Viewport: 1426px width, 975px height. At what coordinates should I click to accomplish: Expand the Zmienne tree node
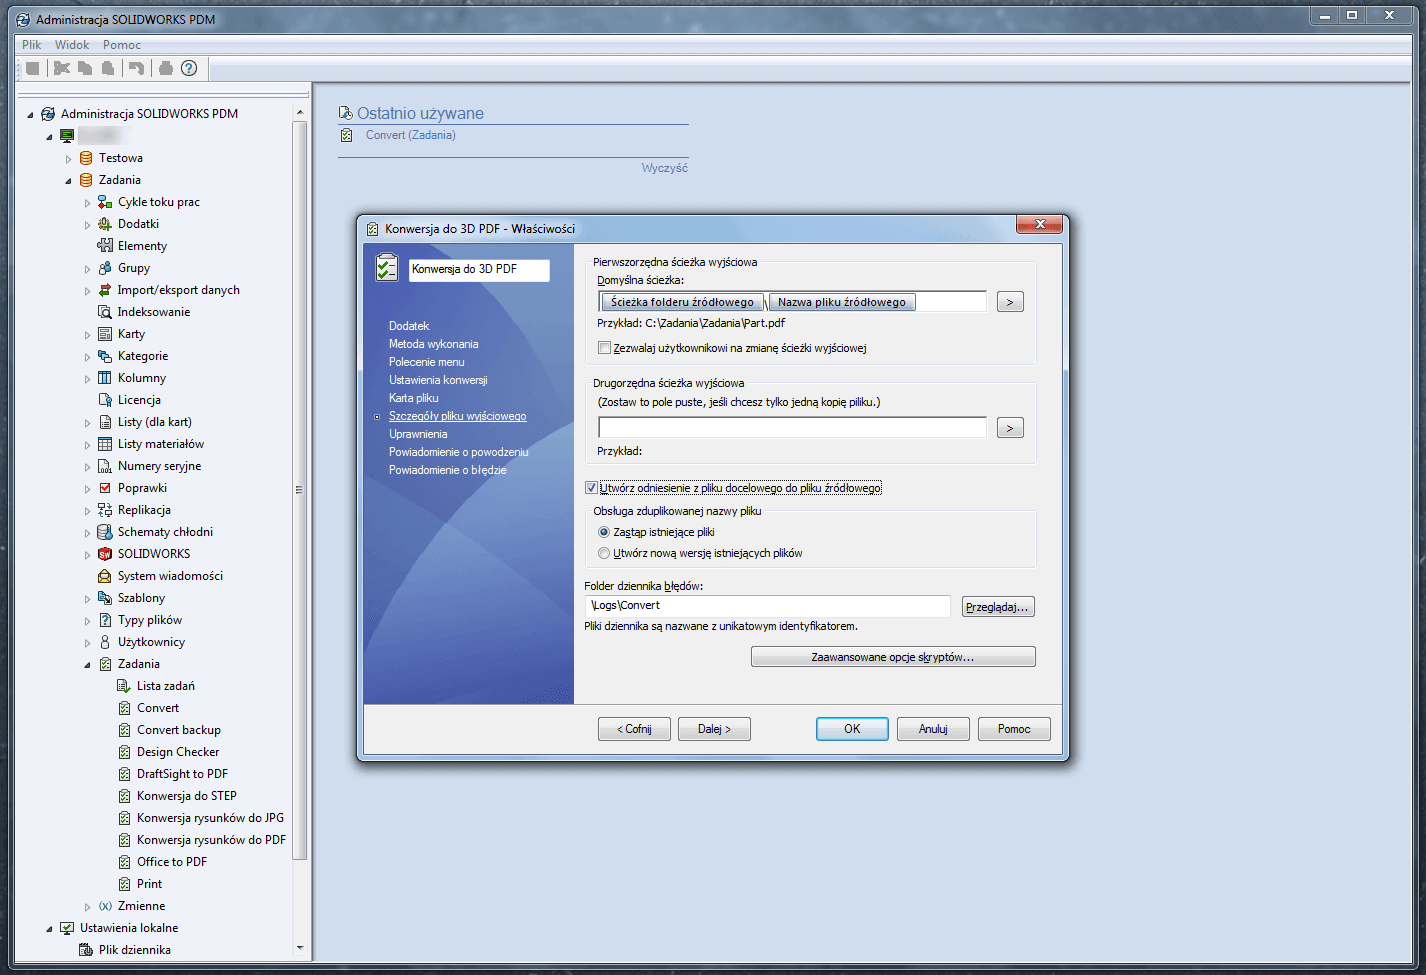tap(86, 905)
